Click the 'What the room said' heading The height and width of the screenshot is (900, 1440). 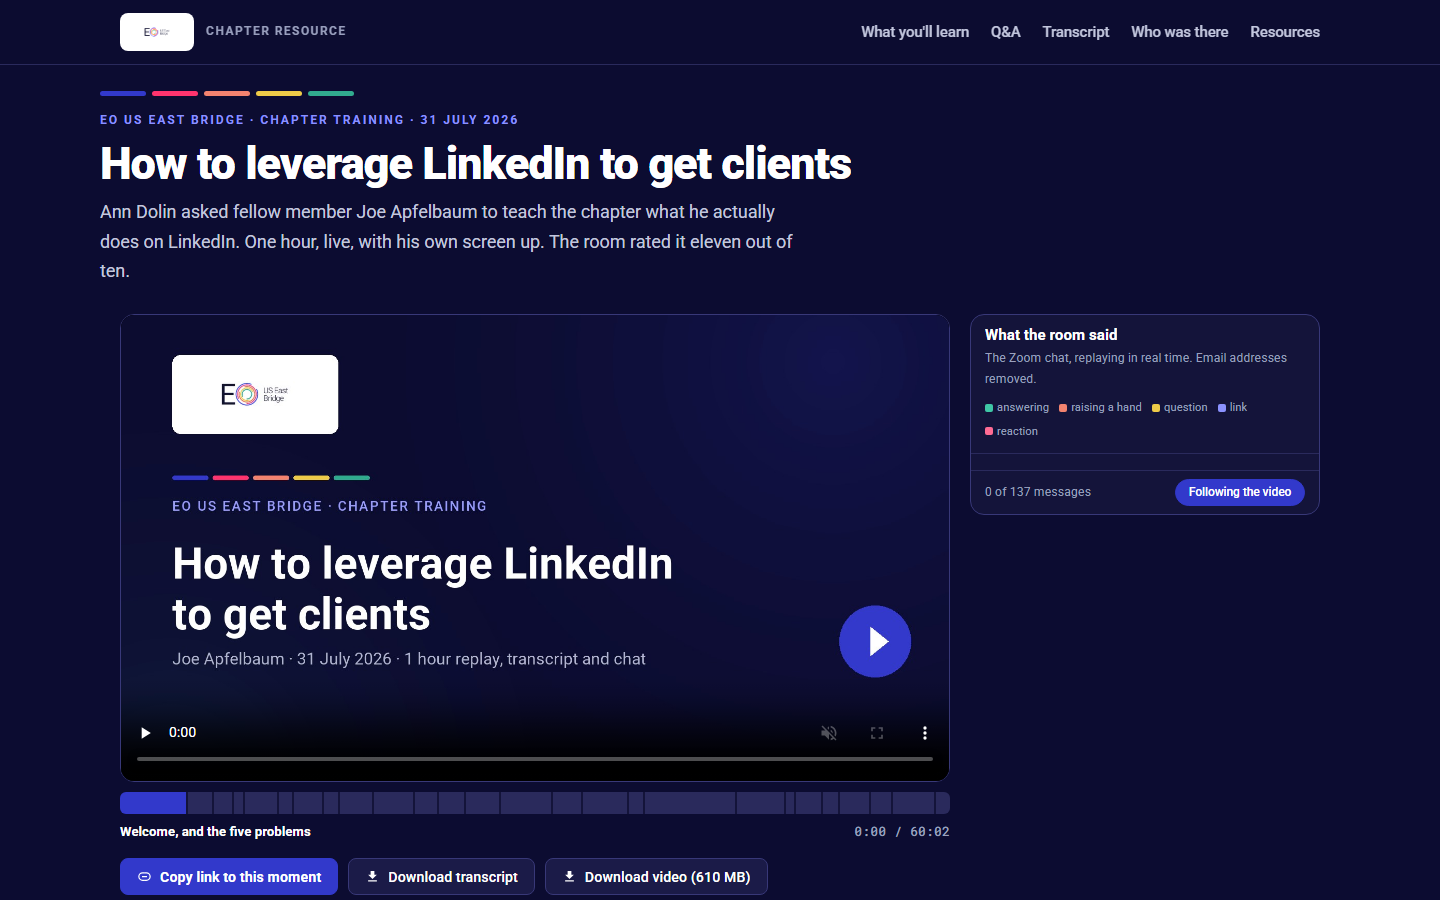coord(1051,335)
